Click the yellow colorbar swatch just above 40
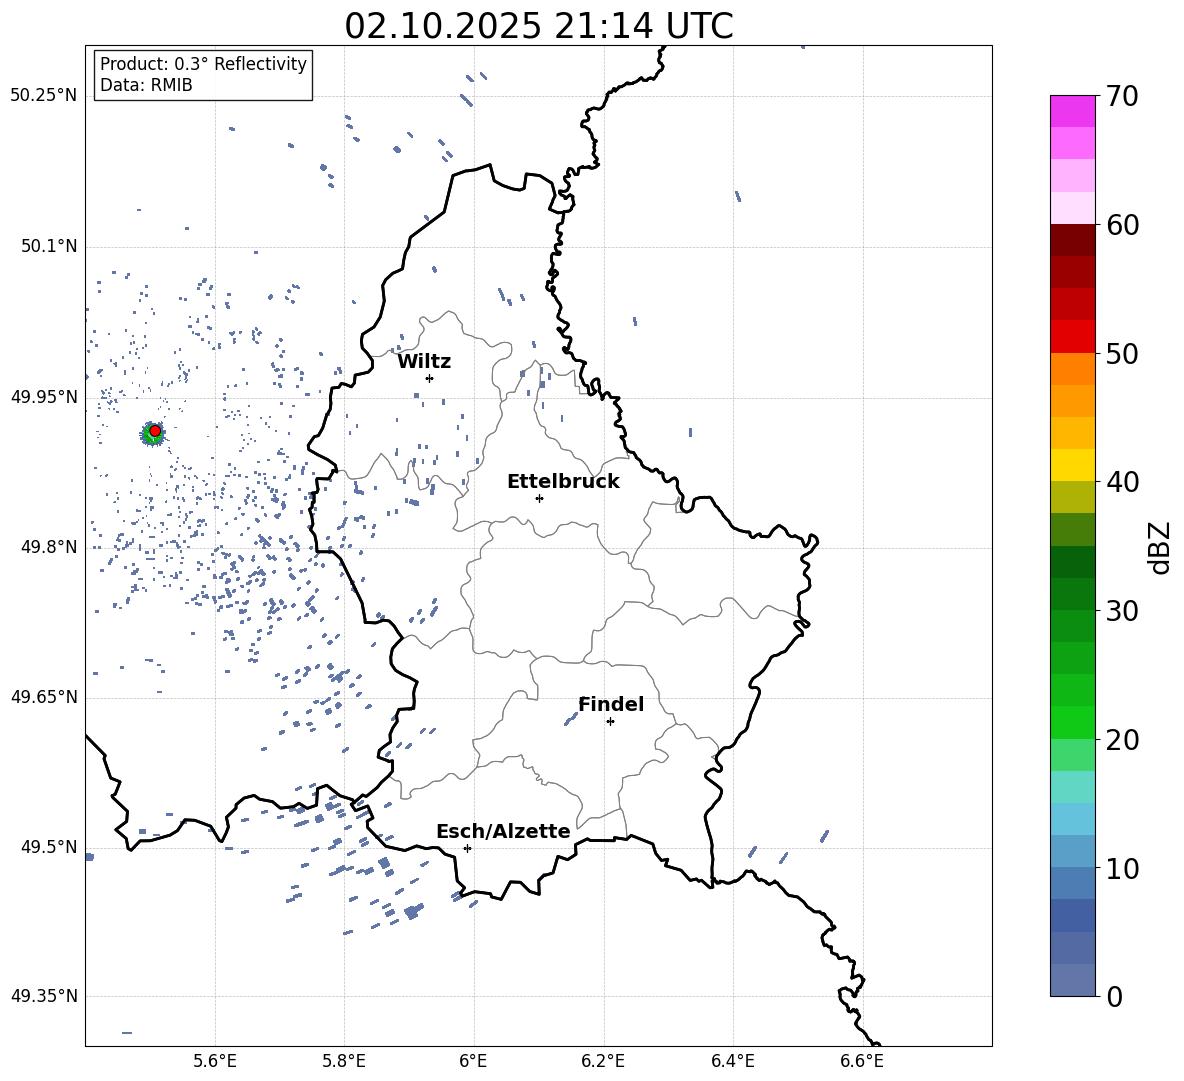Image resolution: width=1184 pixels, height=1081 pixels. tap(1072, 465)
